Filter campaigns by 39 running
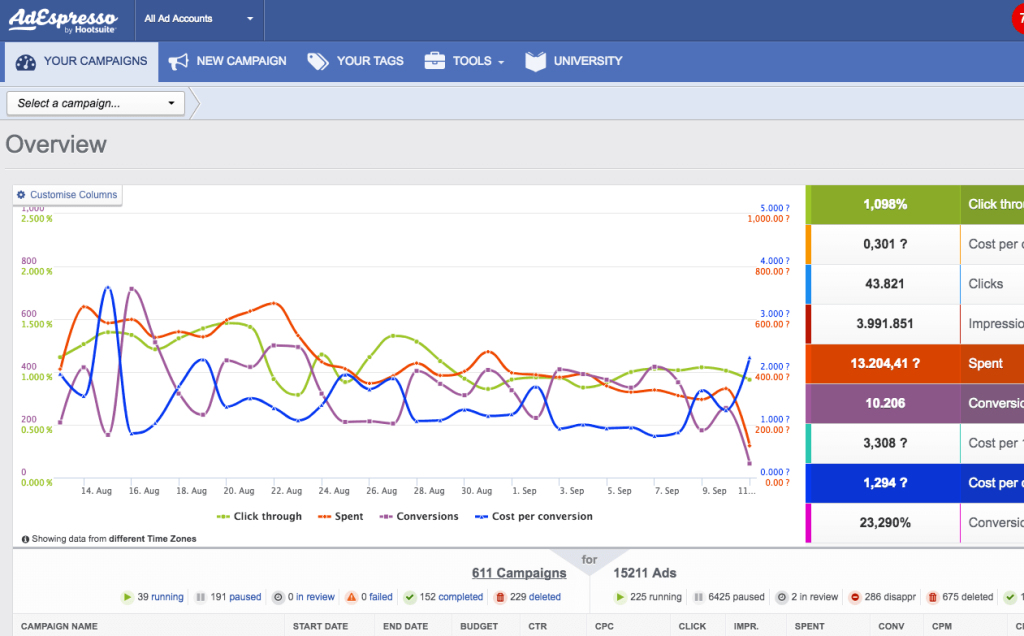1024x636 pixels. (160, 597)
